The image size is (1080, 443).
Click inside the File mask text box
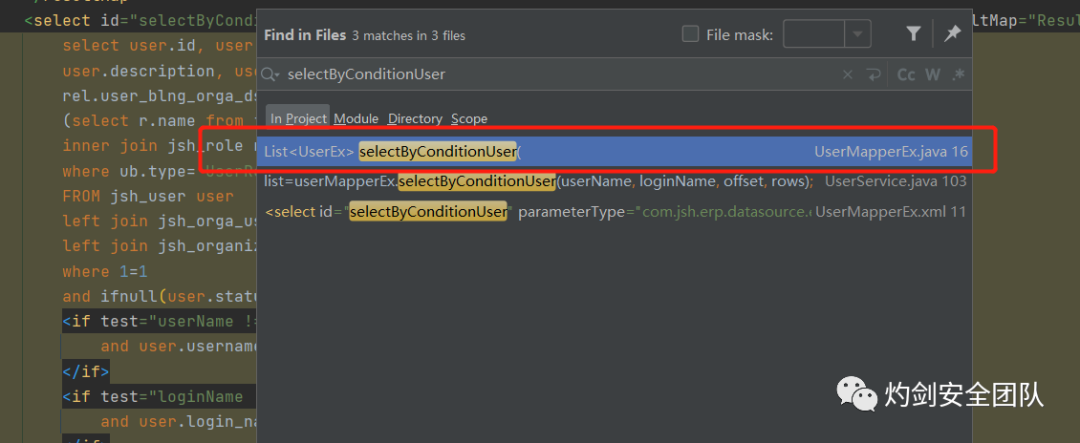point(813,34)
